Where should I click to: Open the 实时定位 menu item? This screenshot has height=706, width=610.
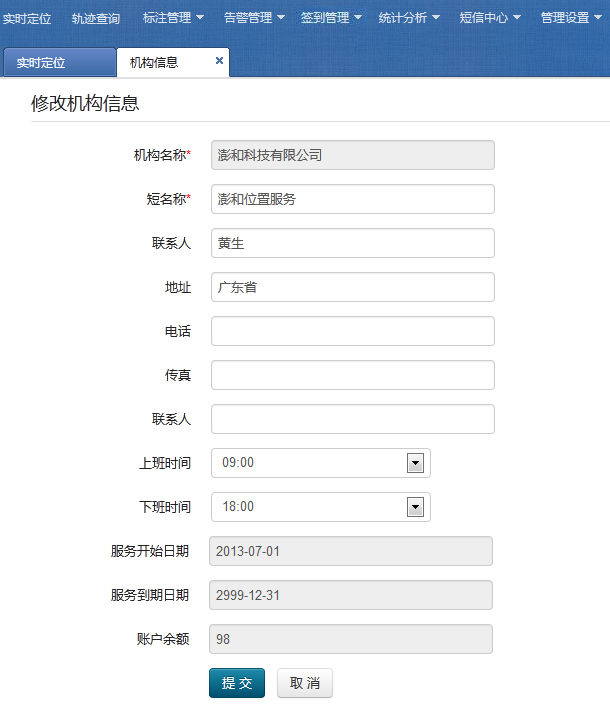click(x=27, y=18)
